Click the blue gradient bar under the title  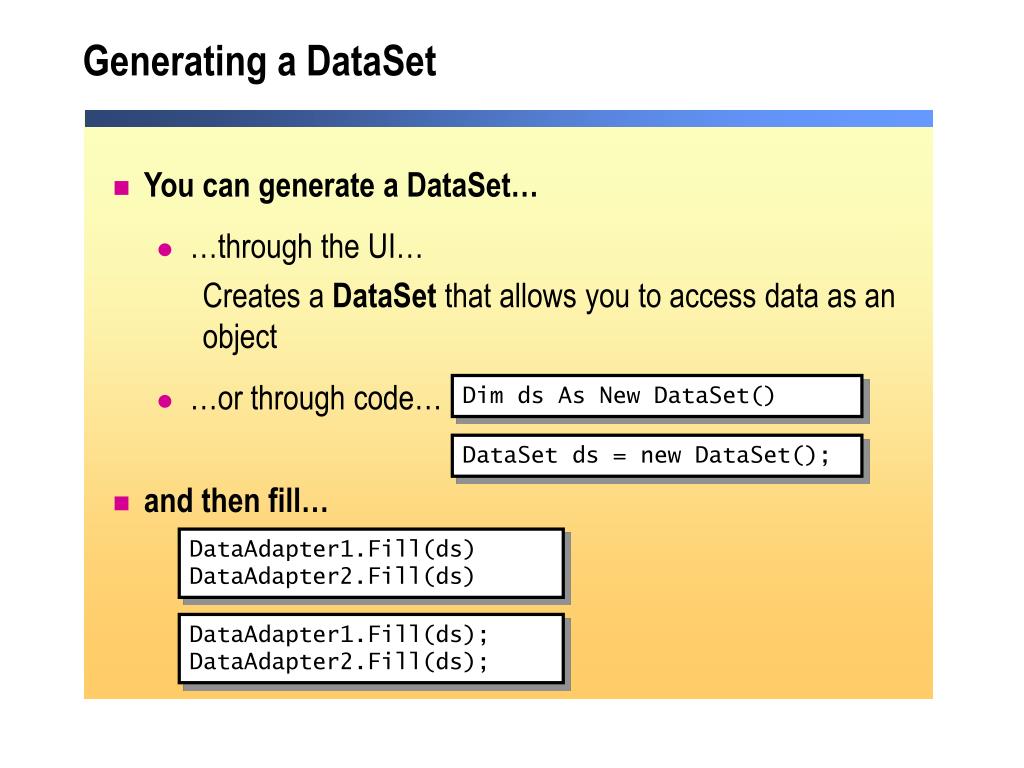pyautogui.click(x=509, y=118)
